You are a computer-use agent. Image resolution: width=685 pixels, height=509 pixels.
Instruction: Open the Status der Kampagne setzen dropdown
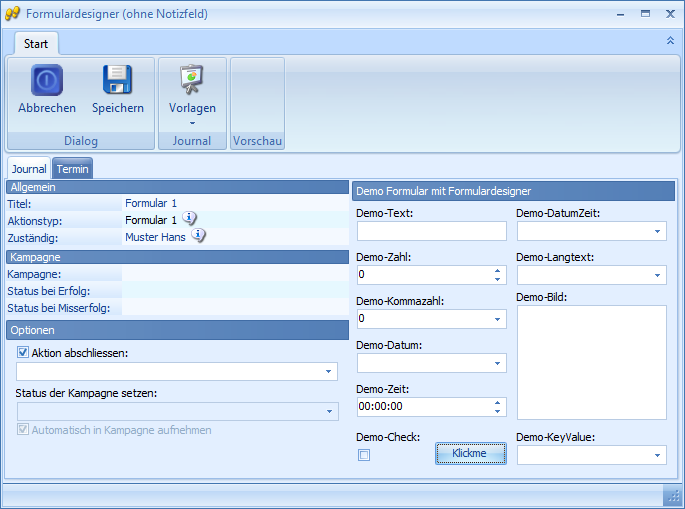pyautogui.click(x=329, y=412)
